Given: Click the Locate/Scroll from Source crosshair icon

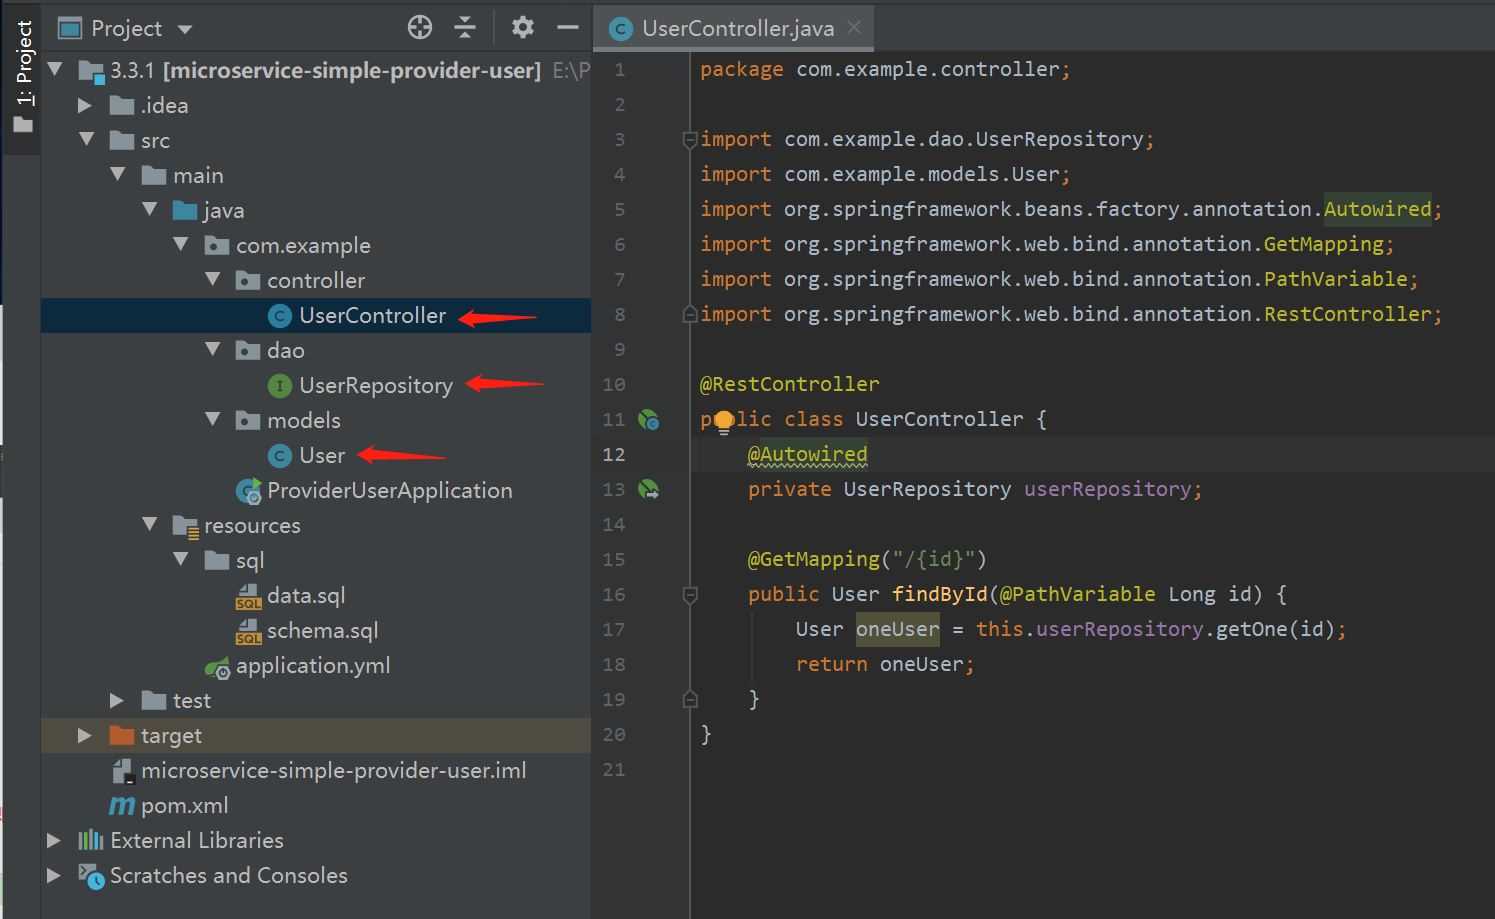Looking at the screenshot, I should click(420, 28).
